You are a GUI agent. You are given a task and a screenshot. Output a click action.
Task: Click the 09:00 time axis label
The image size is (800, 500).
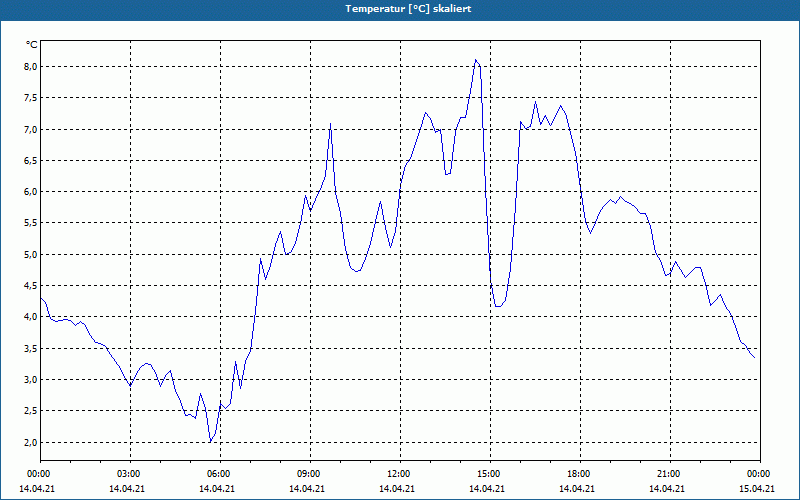pos(310,474)
